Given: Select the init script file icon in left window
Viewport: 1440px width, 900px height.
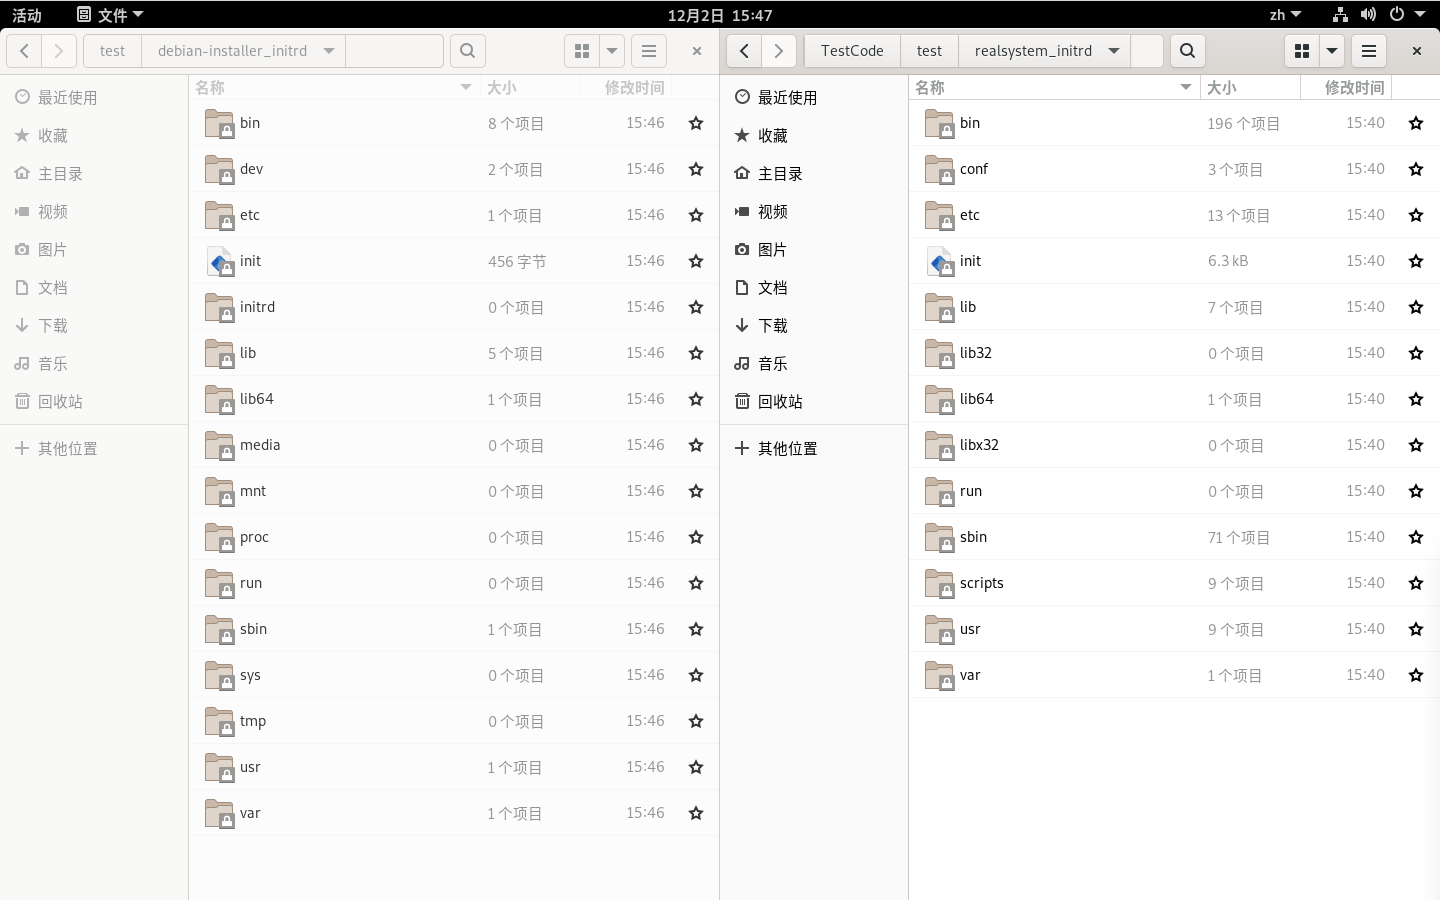Looking at the screenshot, I should pyautogui.click(x=219, y=261).
